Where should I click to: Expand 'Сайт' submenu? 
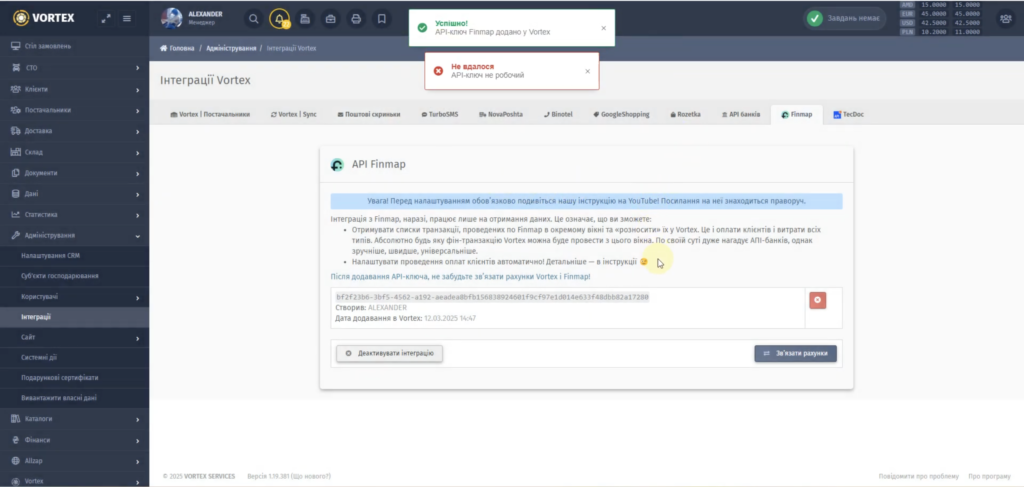74,337
